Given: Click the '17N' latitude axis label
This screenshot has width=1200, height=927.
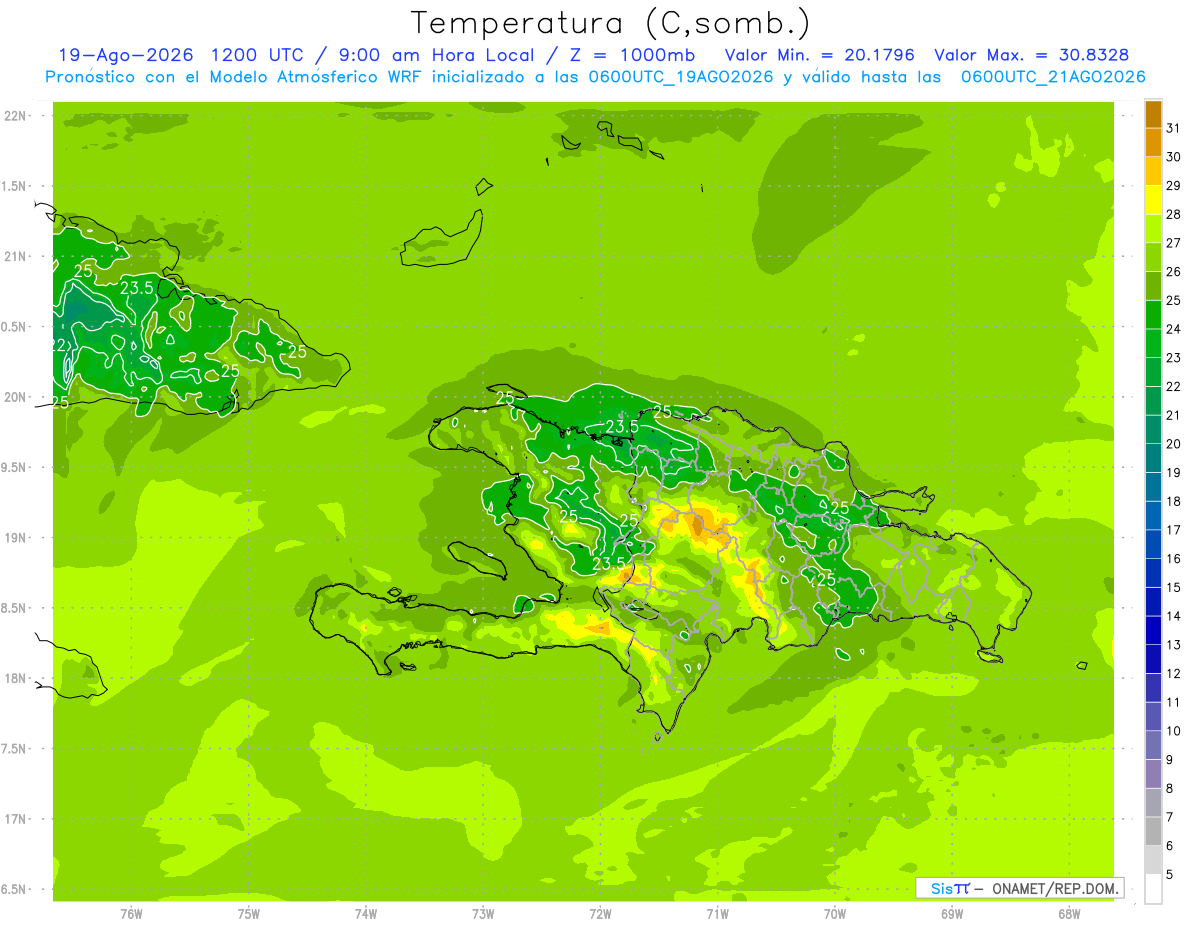Looking at the screenshot, I should coord(14,819).
